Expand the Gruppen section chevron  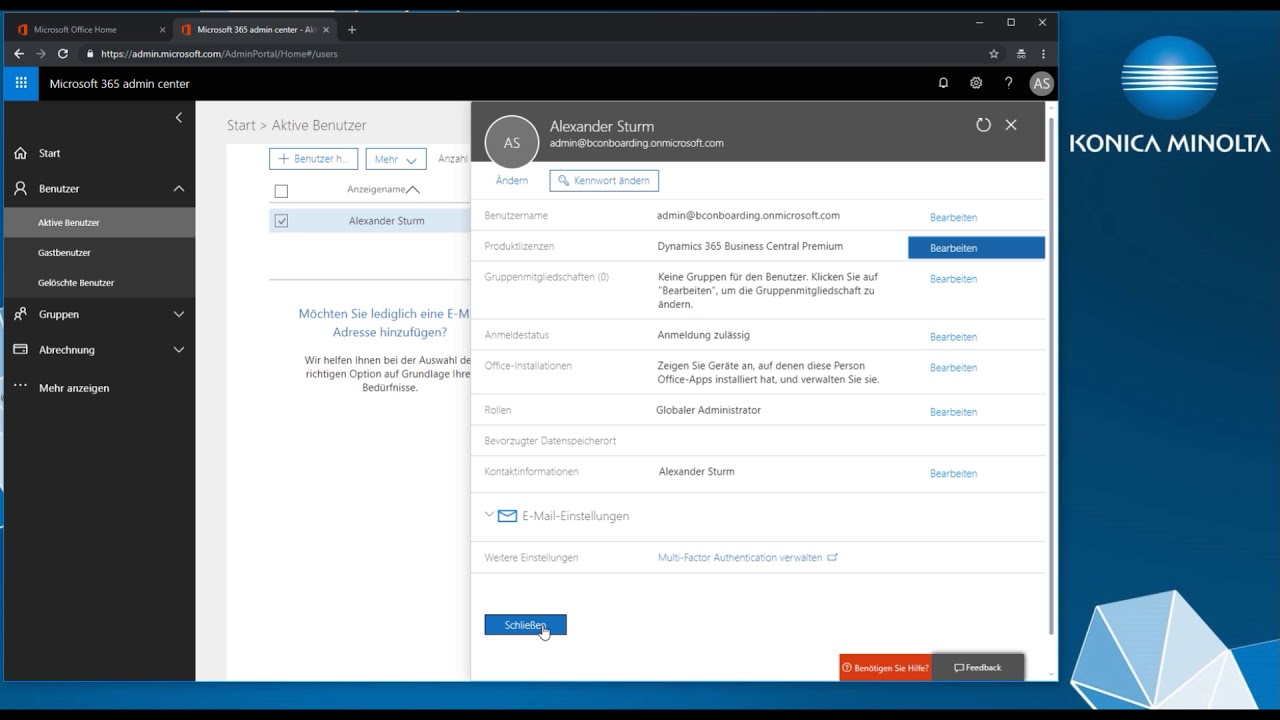point(179,314)
